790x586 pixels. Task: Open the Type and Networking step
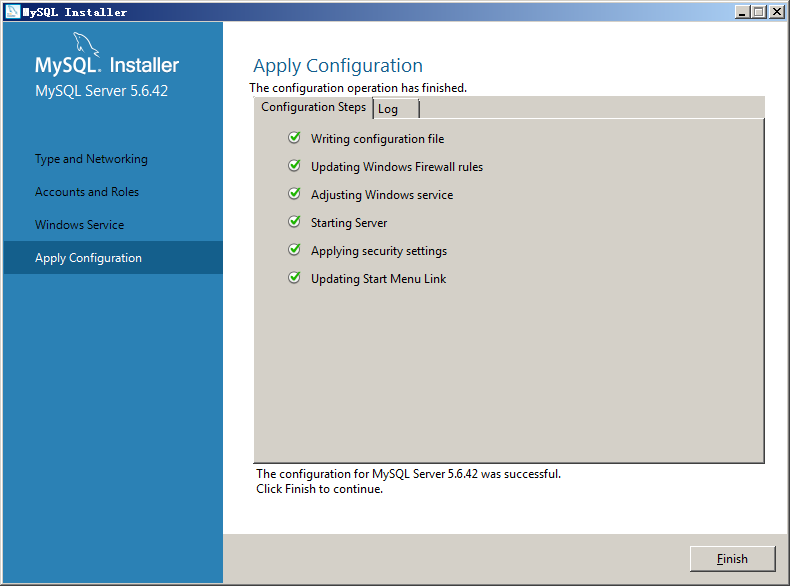click(x=91, y=159)
